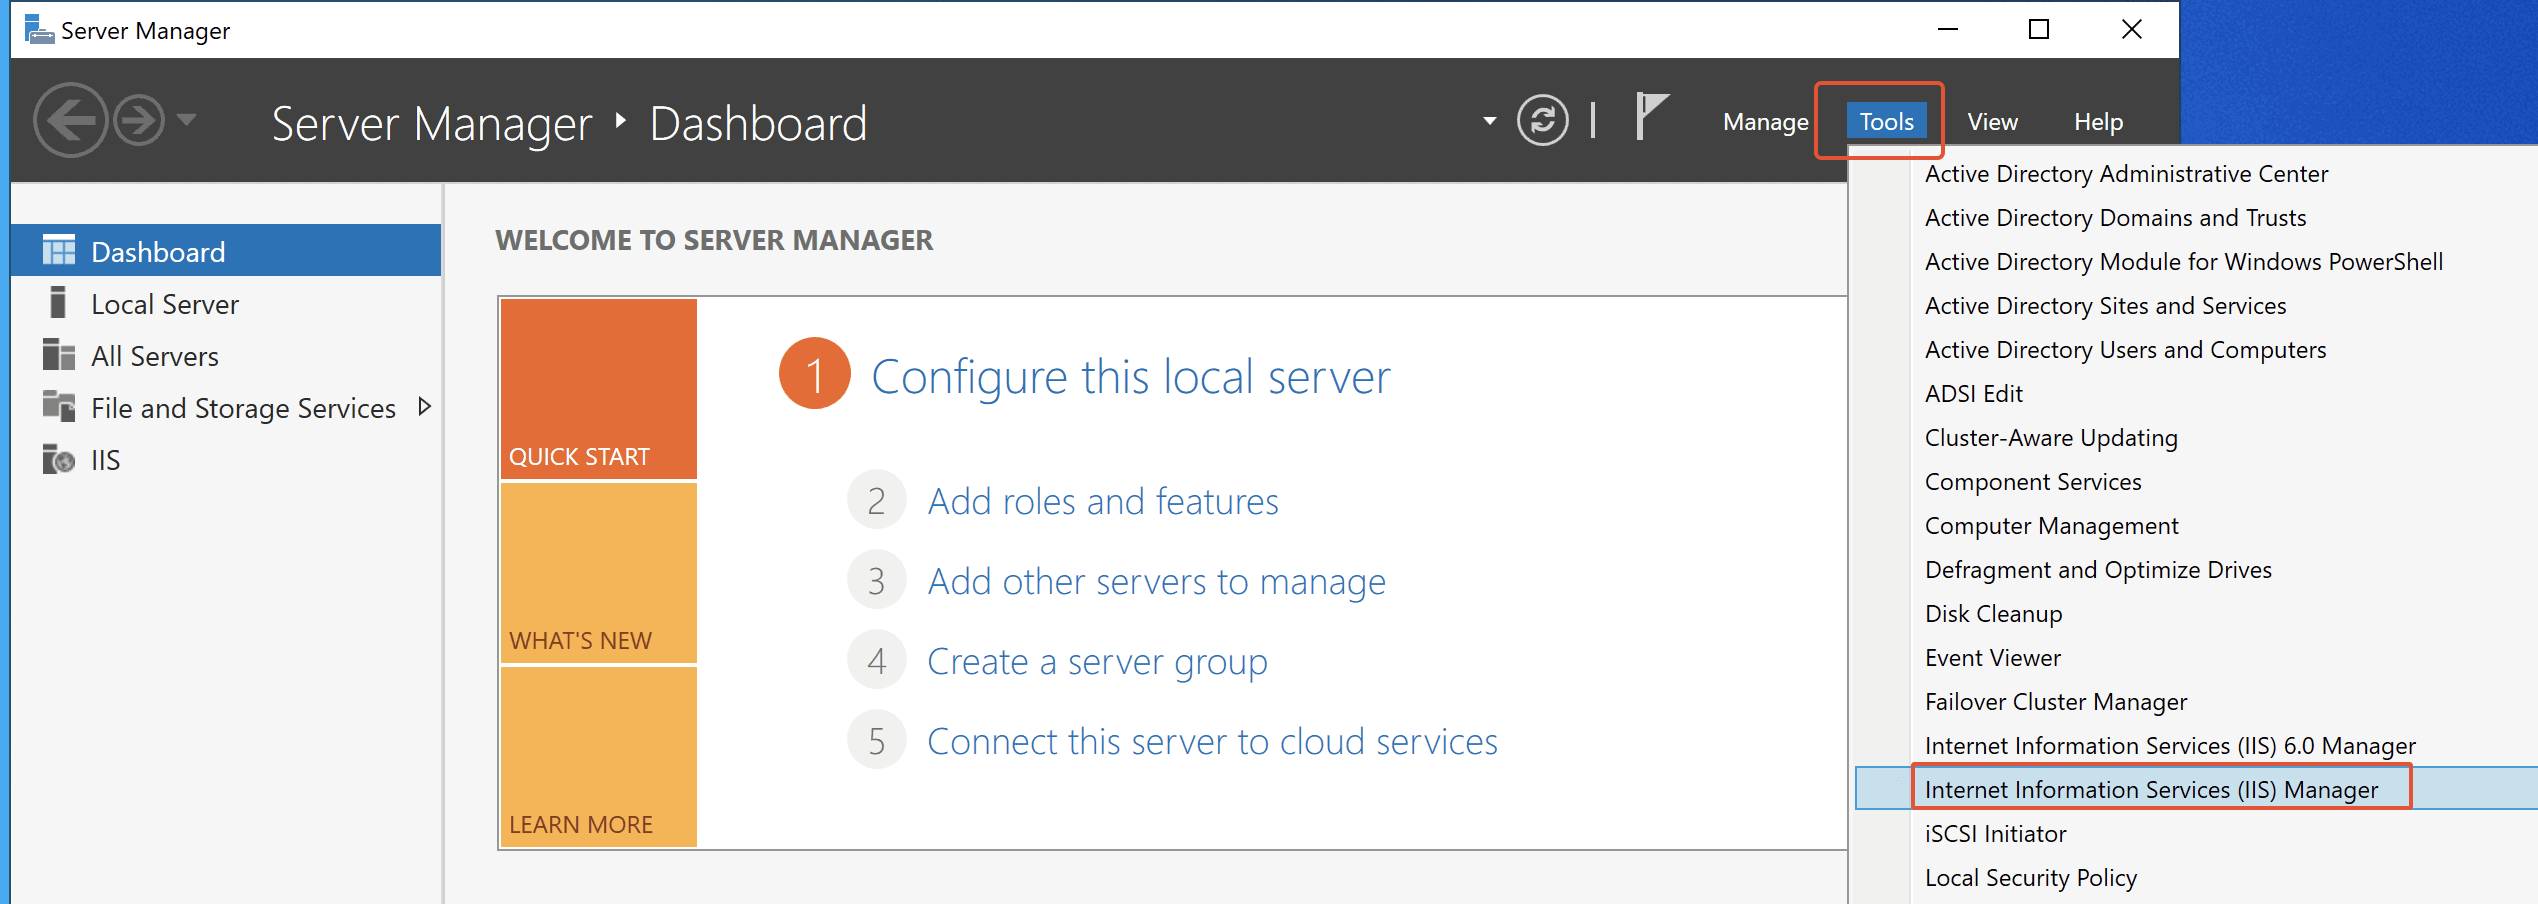Open Active Directory Users and Computers
2538x904 pixels.
pos(2125,350)
